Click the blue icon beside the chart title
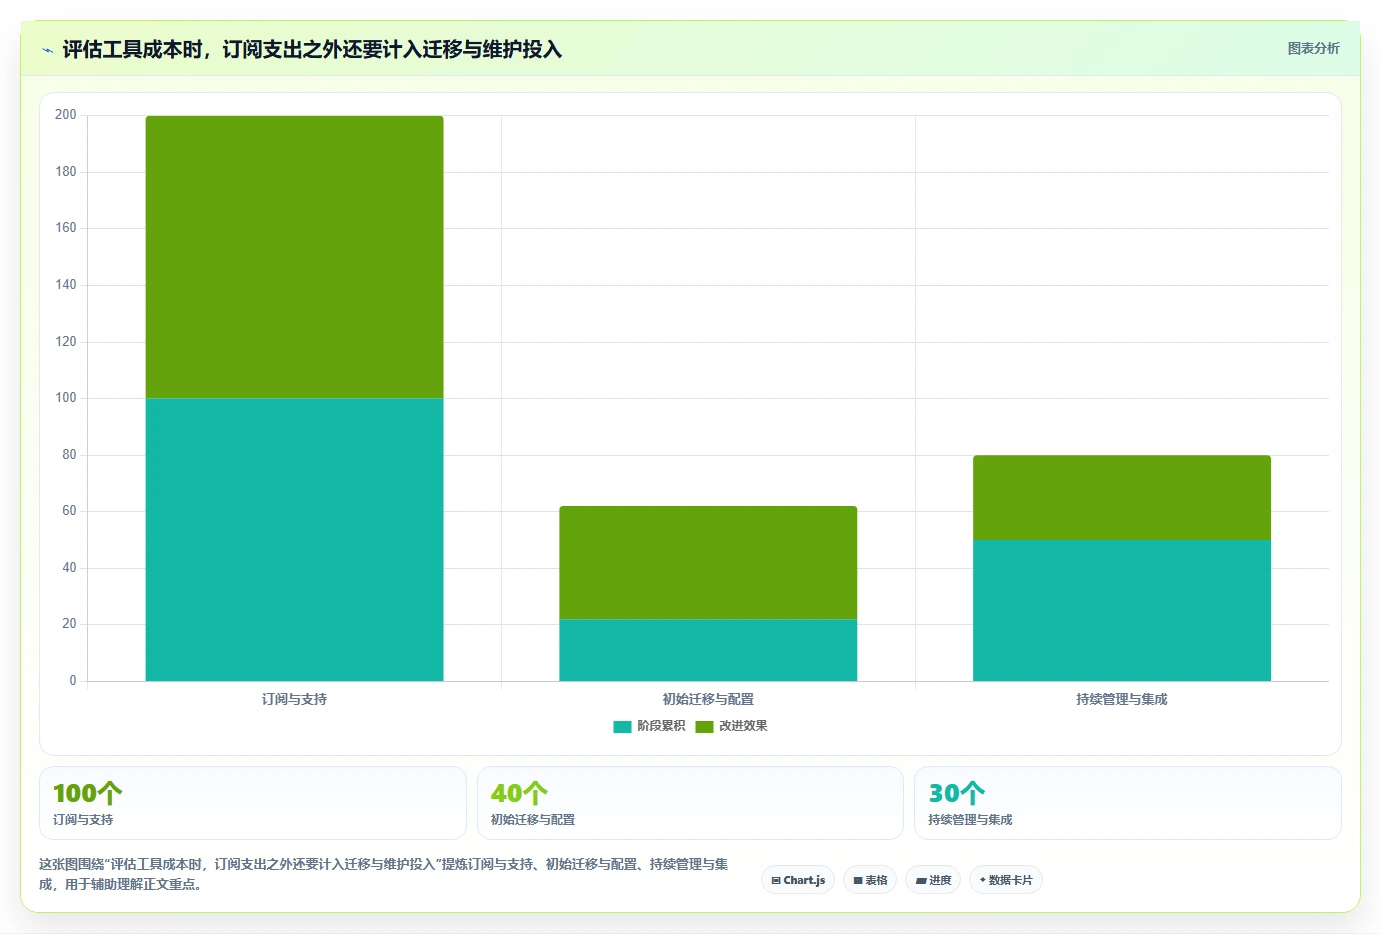The width and height of the screenshot is (1381, 934). coord(47,50)
